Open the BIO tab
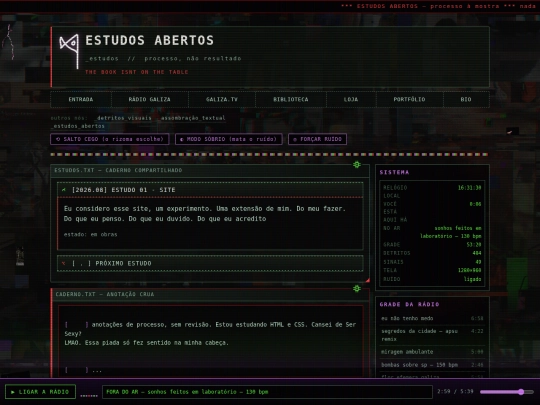The width and height of the screenshot is (540, 405). (x=466, y=100)
